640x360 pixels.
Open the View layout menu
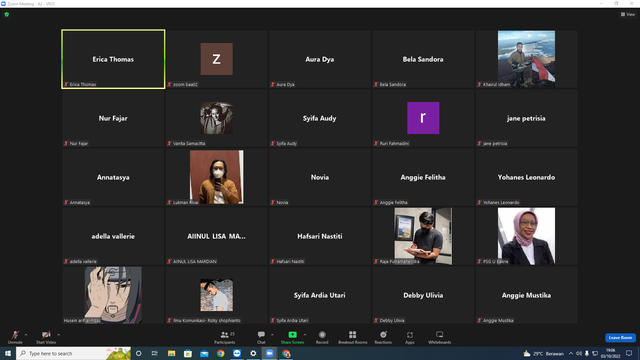[628, 14]
